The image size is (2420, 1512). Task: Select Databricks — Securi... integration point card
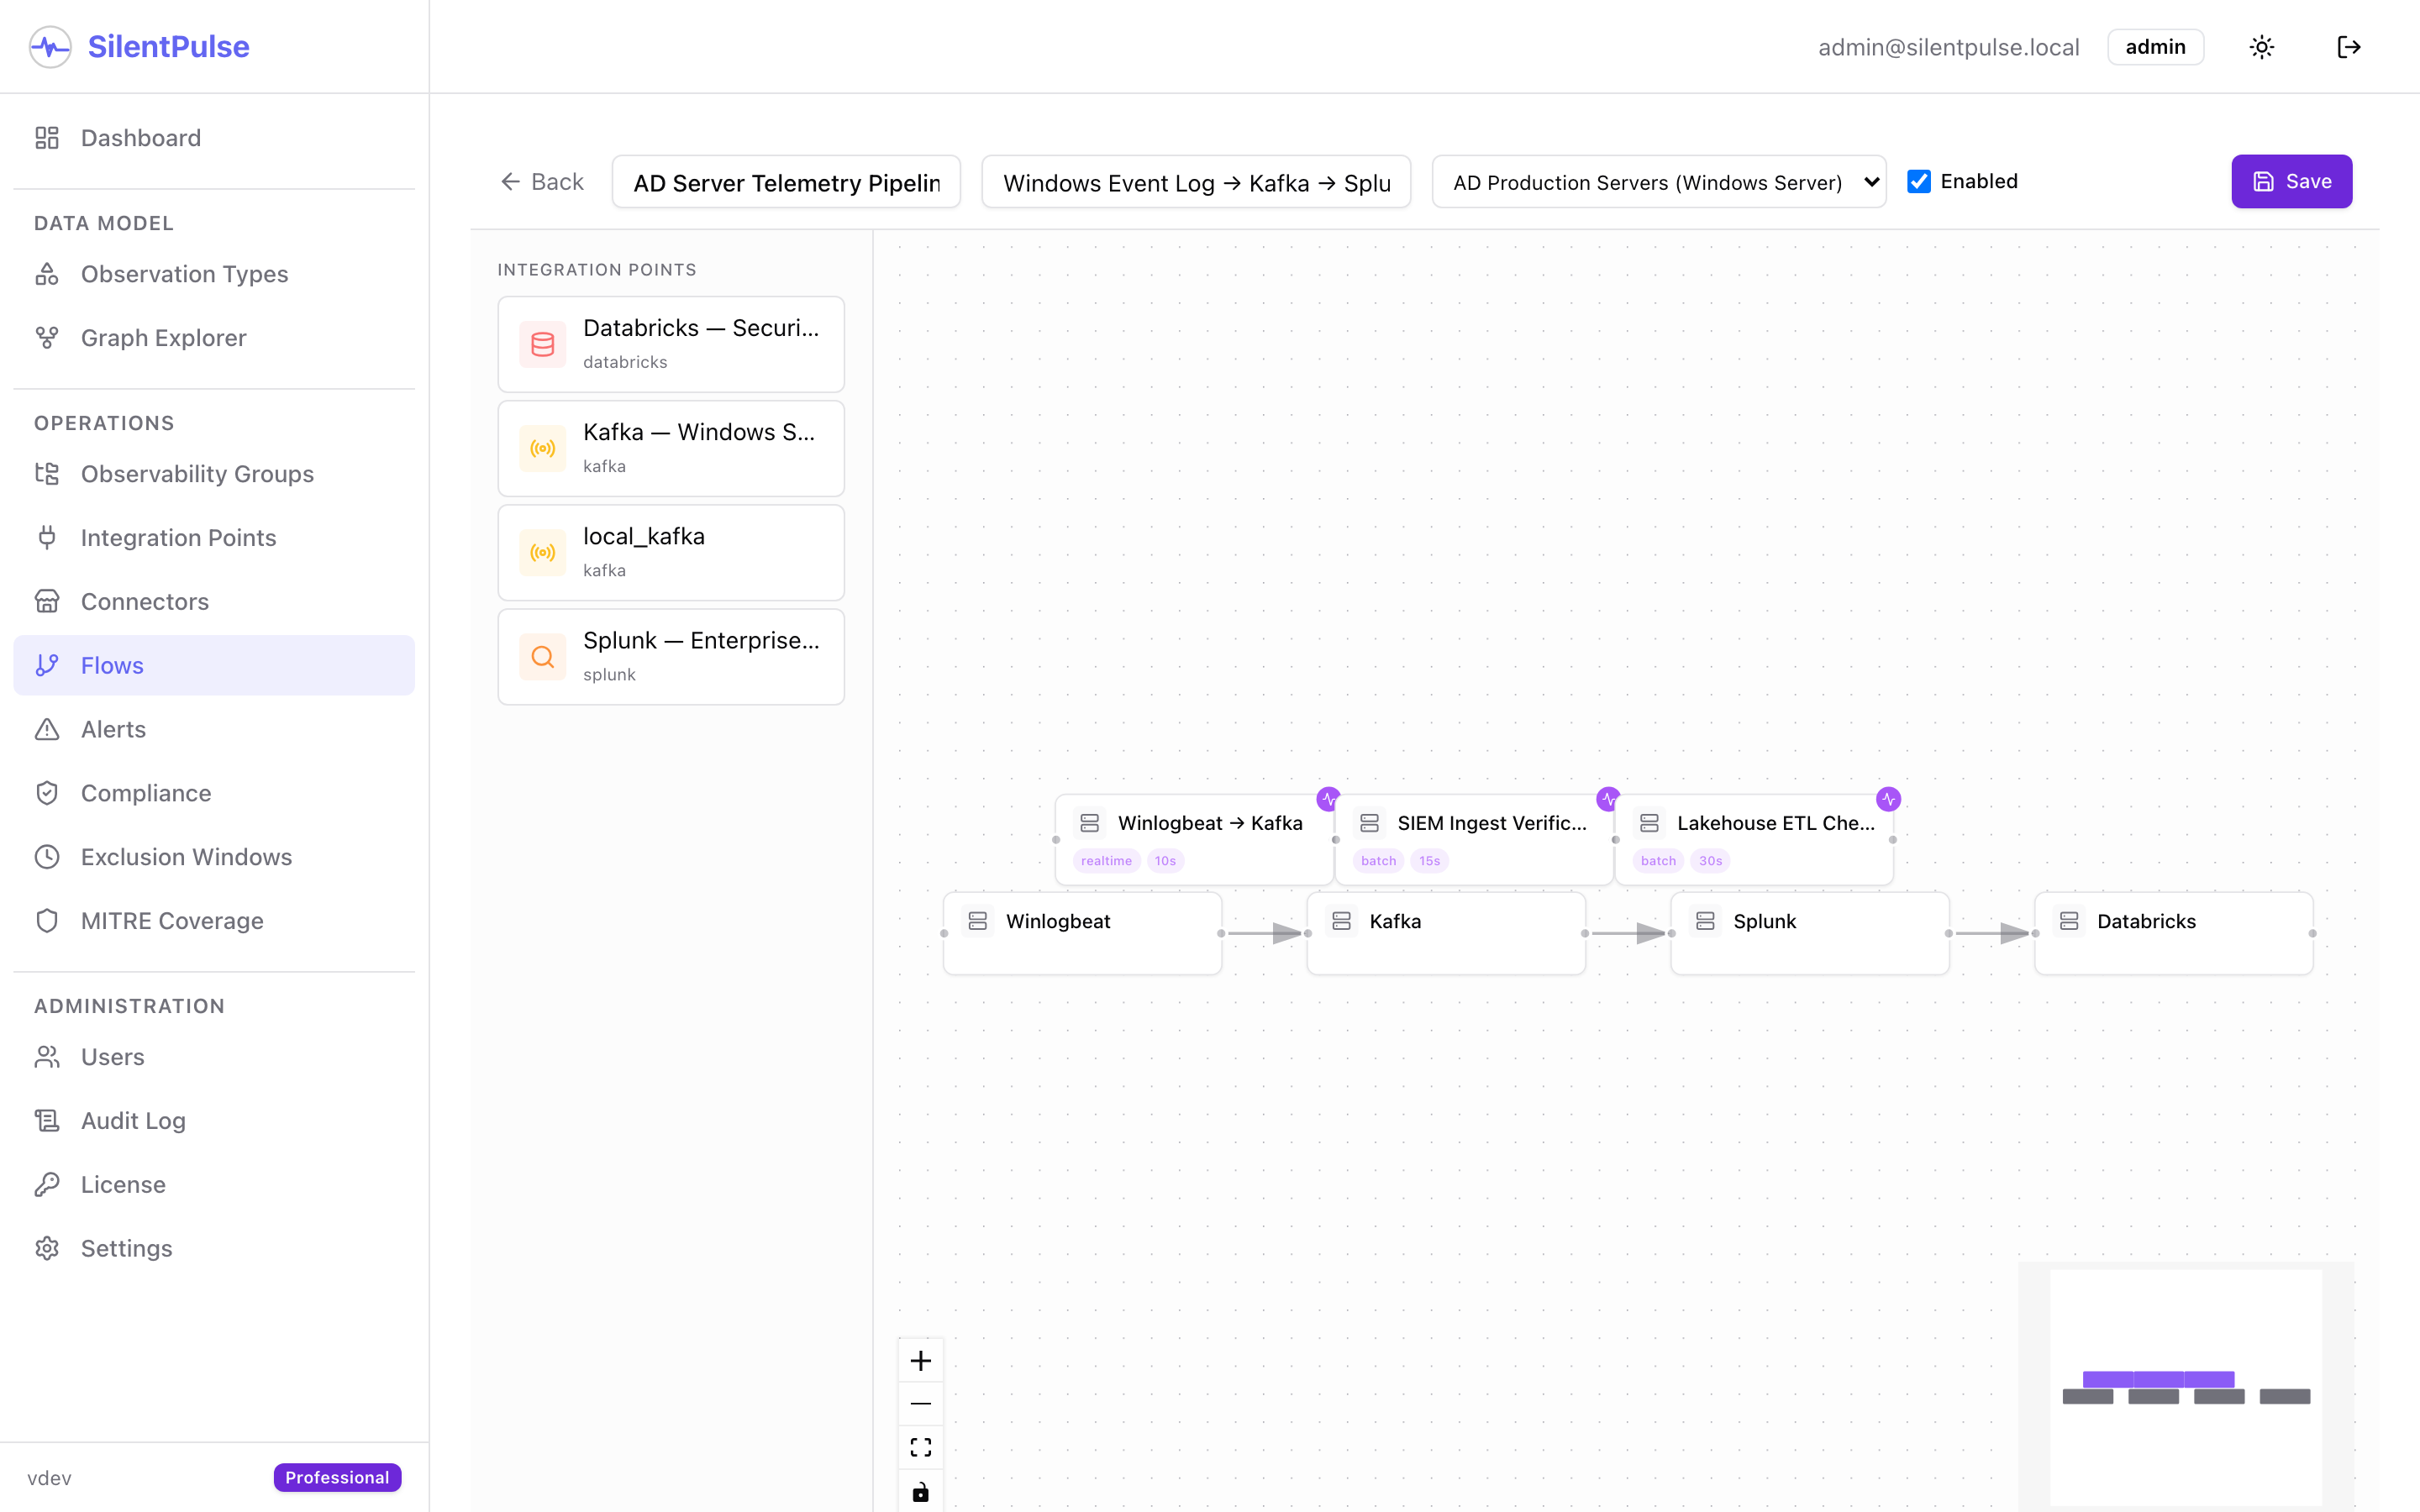point(671,344)
